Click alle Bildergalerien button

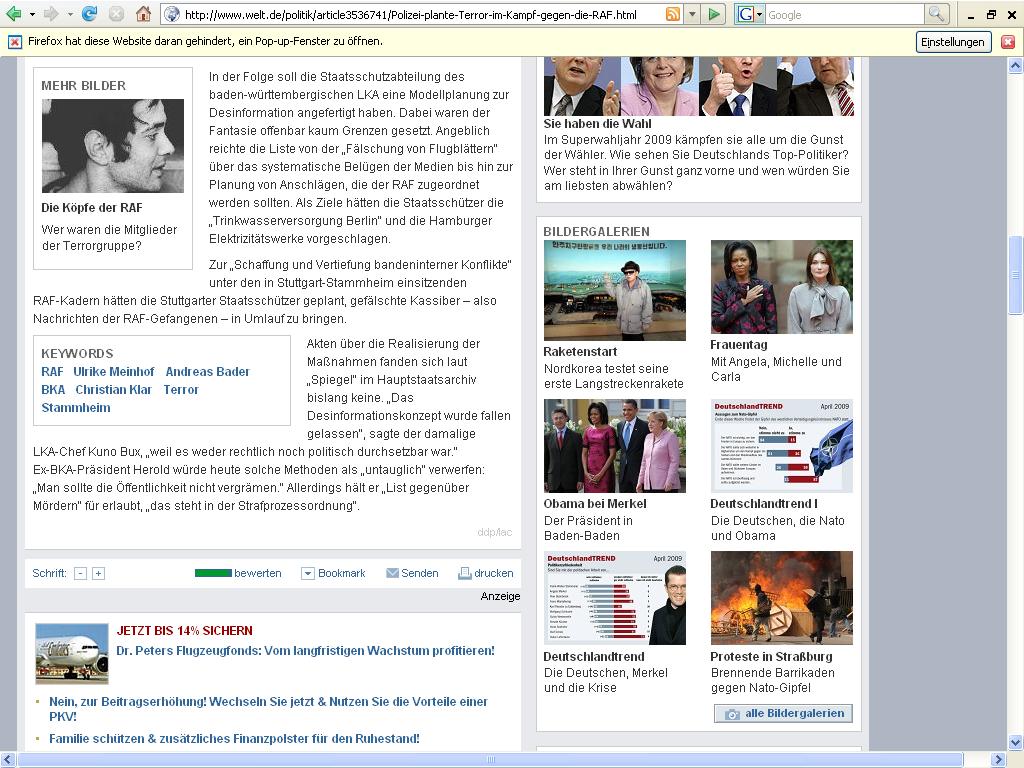tap(783, 714)
